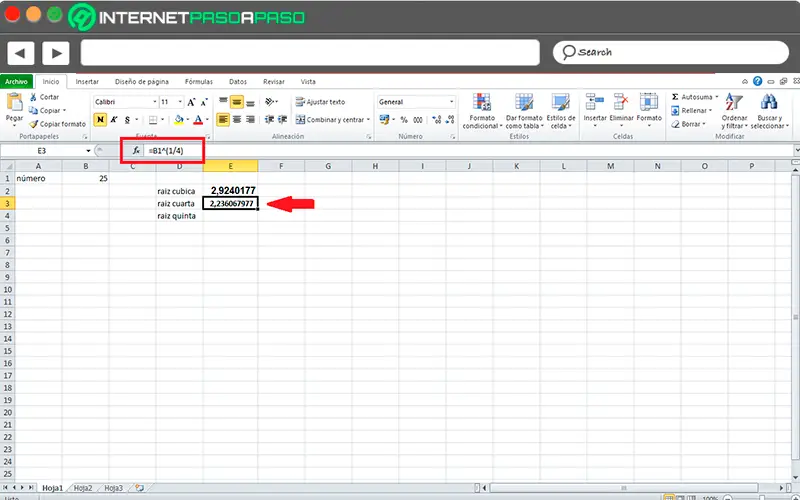This screenshot has height=500, width=800.
Task: Open the font size 11 dropdown
Action: pyautogui.click(x=180, y=102)
